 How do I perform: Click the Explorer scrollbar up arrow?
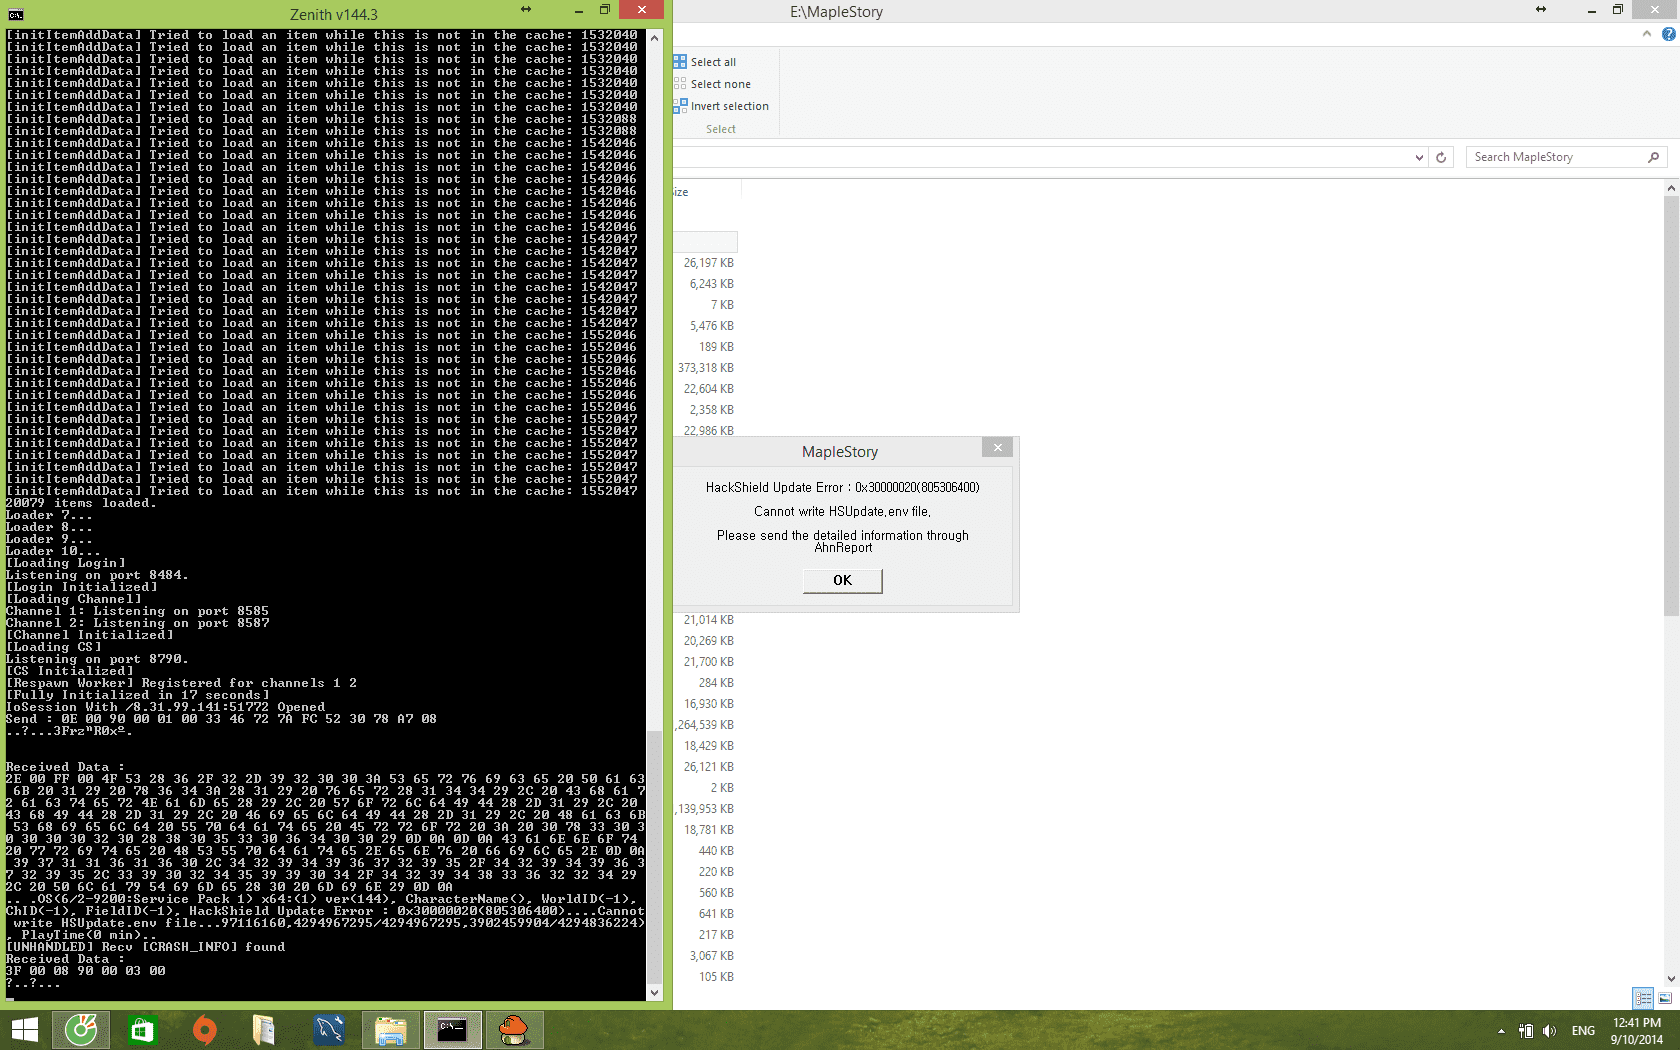1671,188
